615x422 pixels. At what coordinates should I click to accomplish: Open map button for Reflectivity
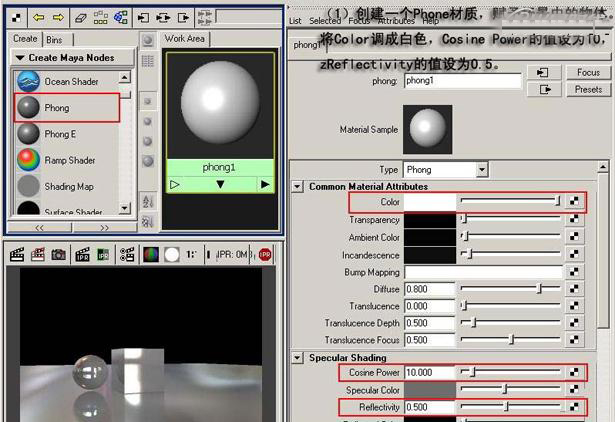coord(574,407)
